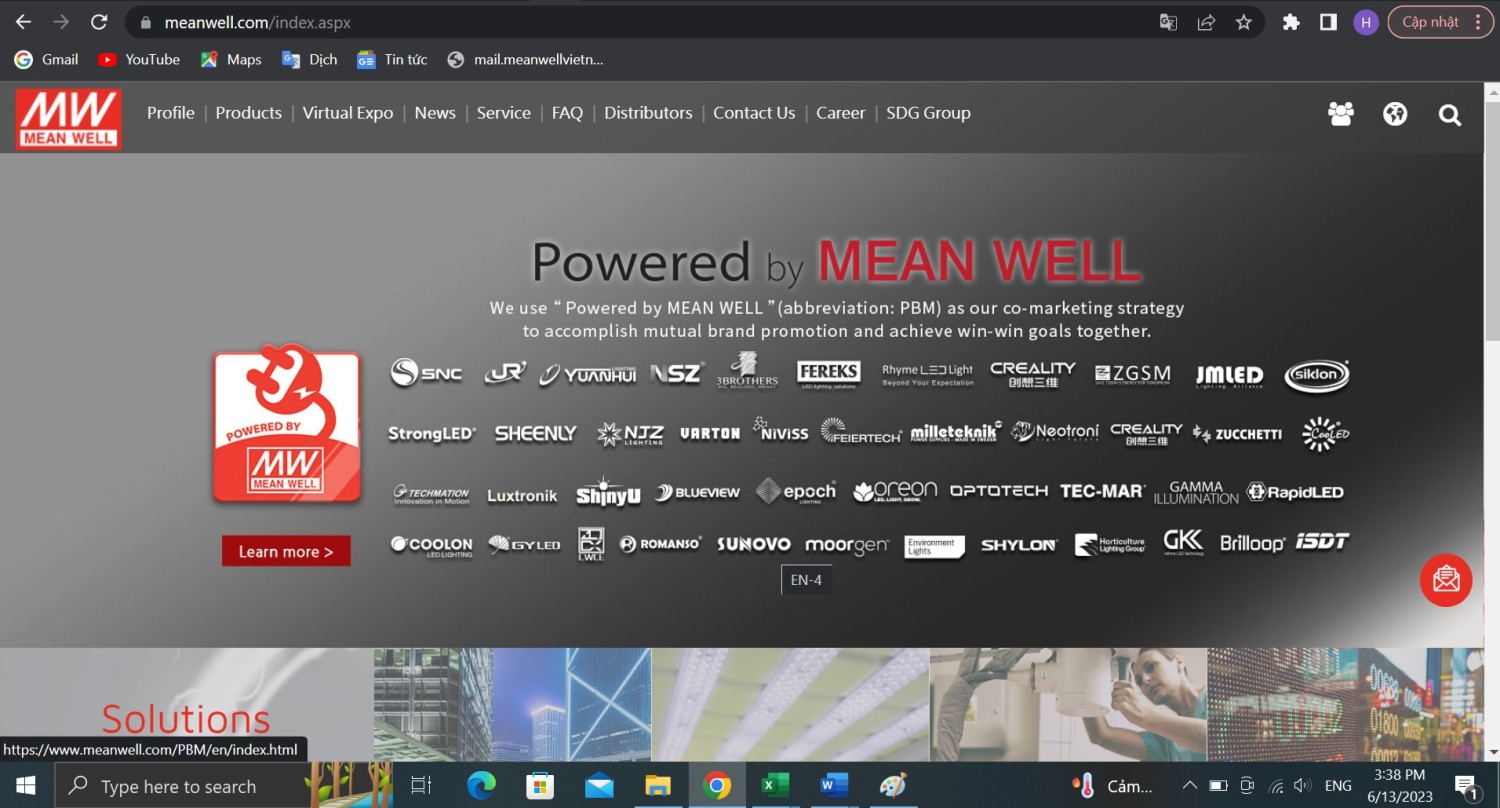Open the site search magnifier icon
The height and width of the screenshot is (808, 1500).
click(1449, 115)
